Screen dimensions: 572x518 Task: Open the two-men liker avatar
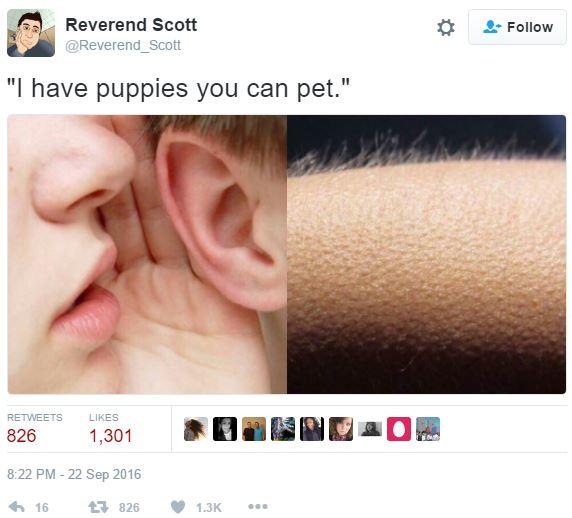[x=254, y=429]
